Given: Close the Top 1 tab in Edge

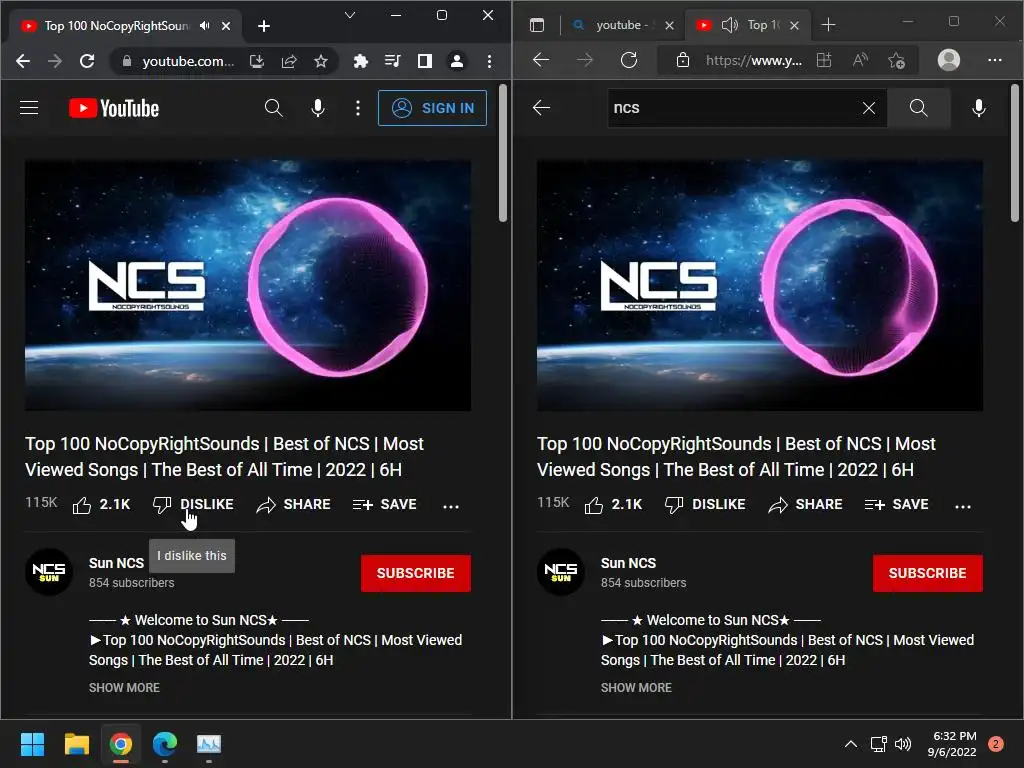Looking at the screenshot, I should (794, 25).
